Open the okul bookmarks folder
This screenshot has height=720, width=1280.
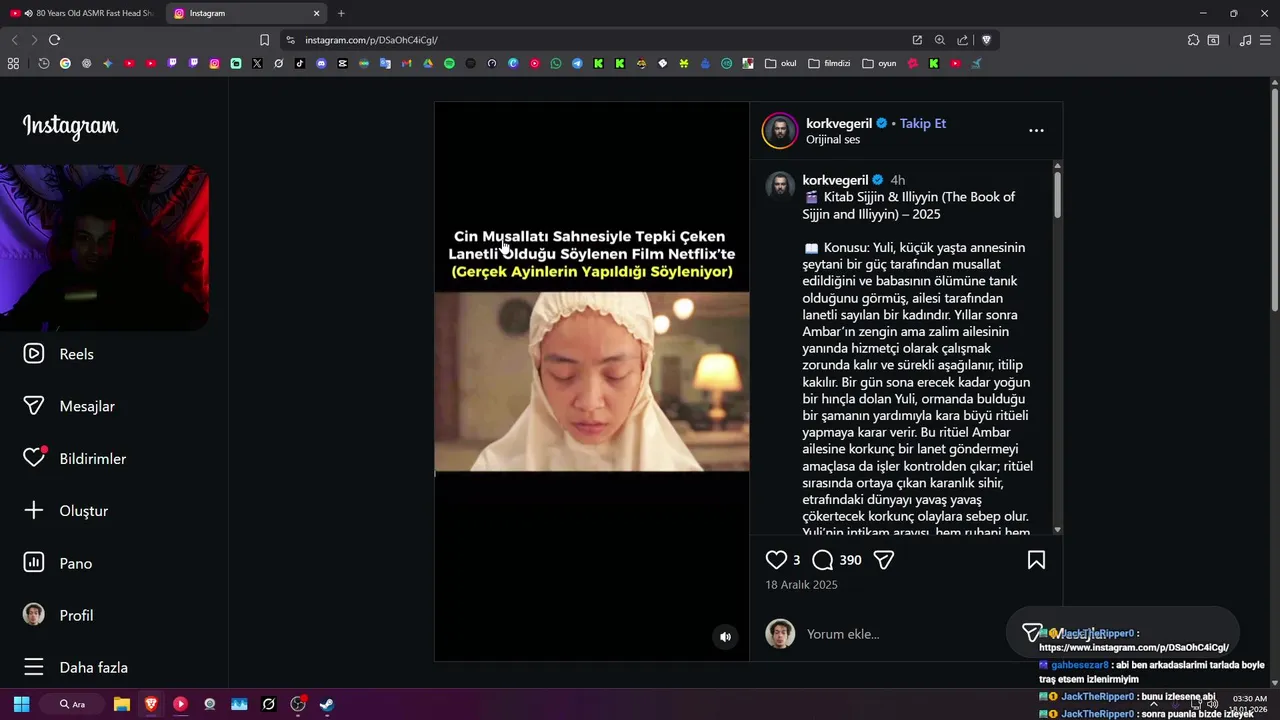(781, 63)
